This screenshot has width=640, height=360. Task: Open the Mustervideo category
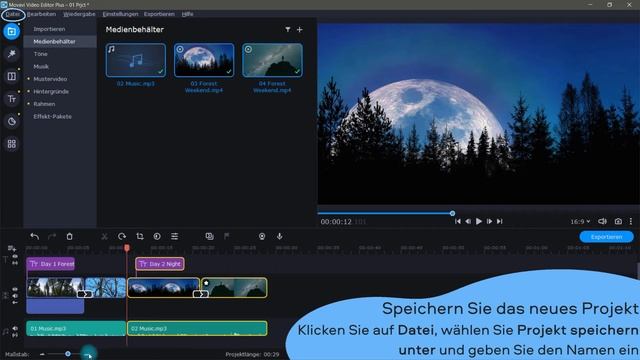pyautogui.click(x=50, y=79)
